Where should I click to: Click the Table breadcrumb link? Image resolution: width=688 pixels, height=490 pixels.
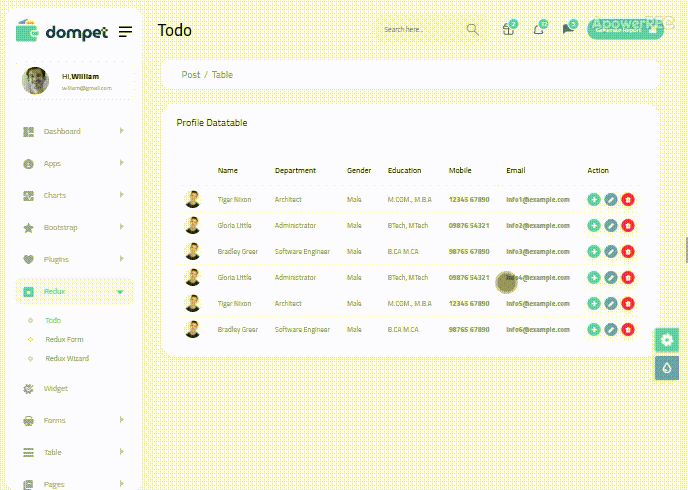(x=222, y=75)
